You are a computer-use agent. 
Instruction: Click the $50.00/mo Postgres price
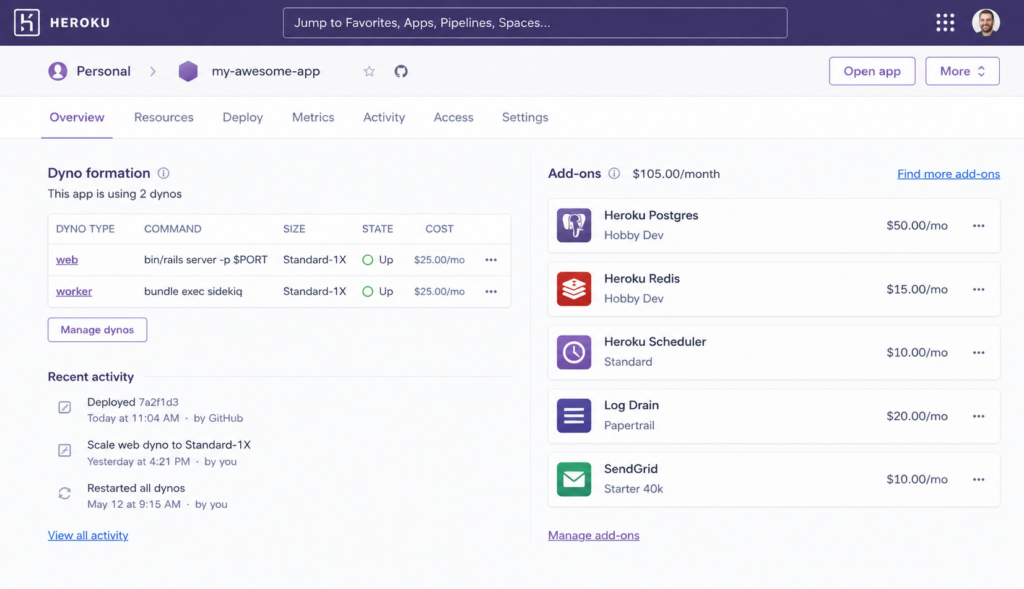(x=917, y=226)
